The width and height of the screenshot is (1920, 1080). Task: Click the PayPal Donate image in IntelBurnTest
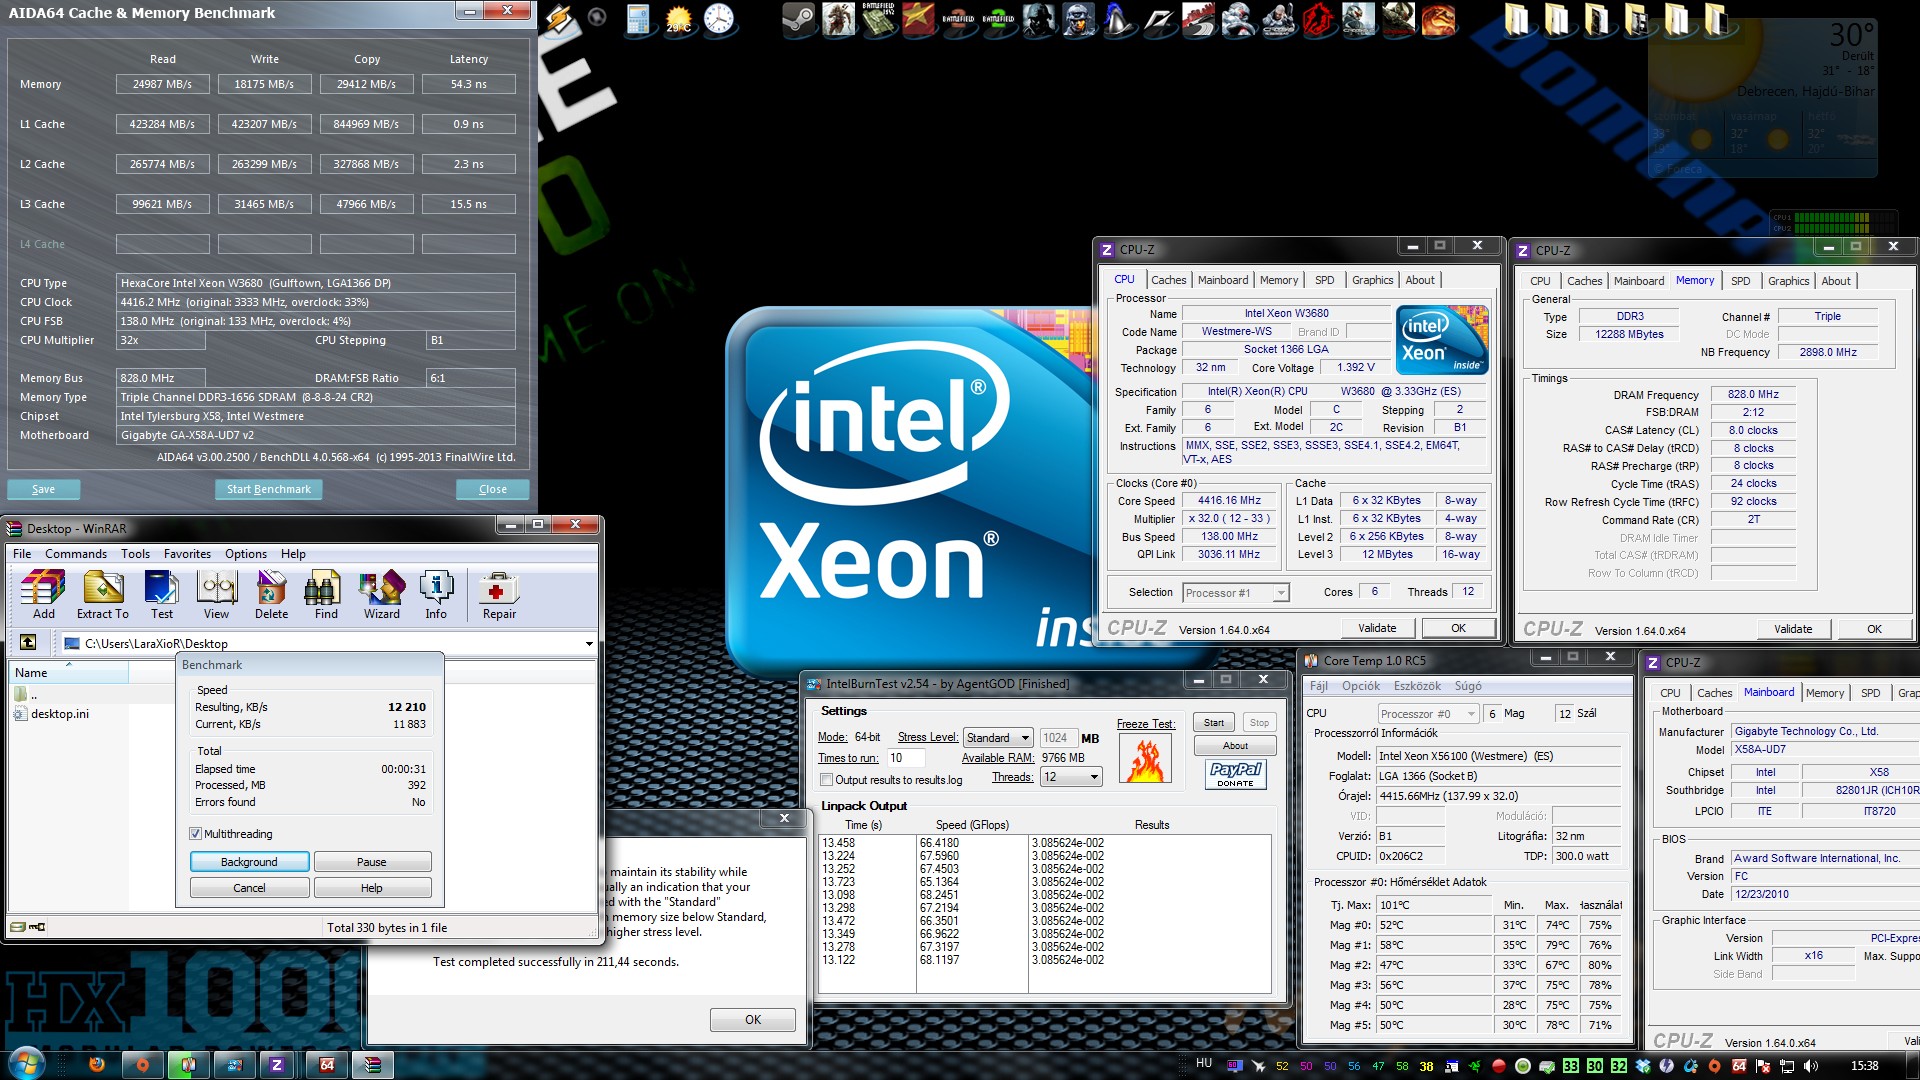coord(1235,774)
